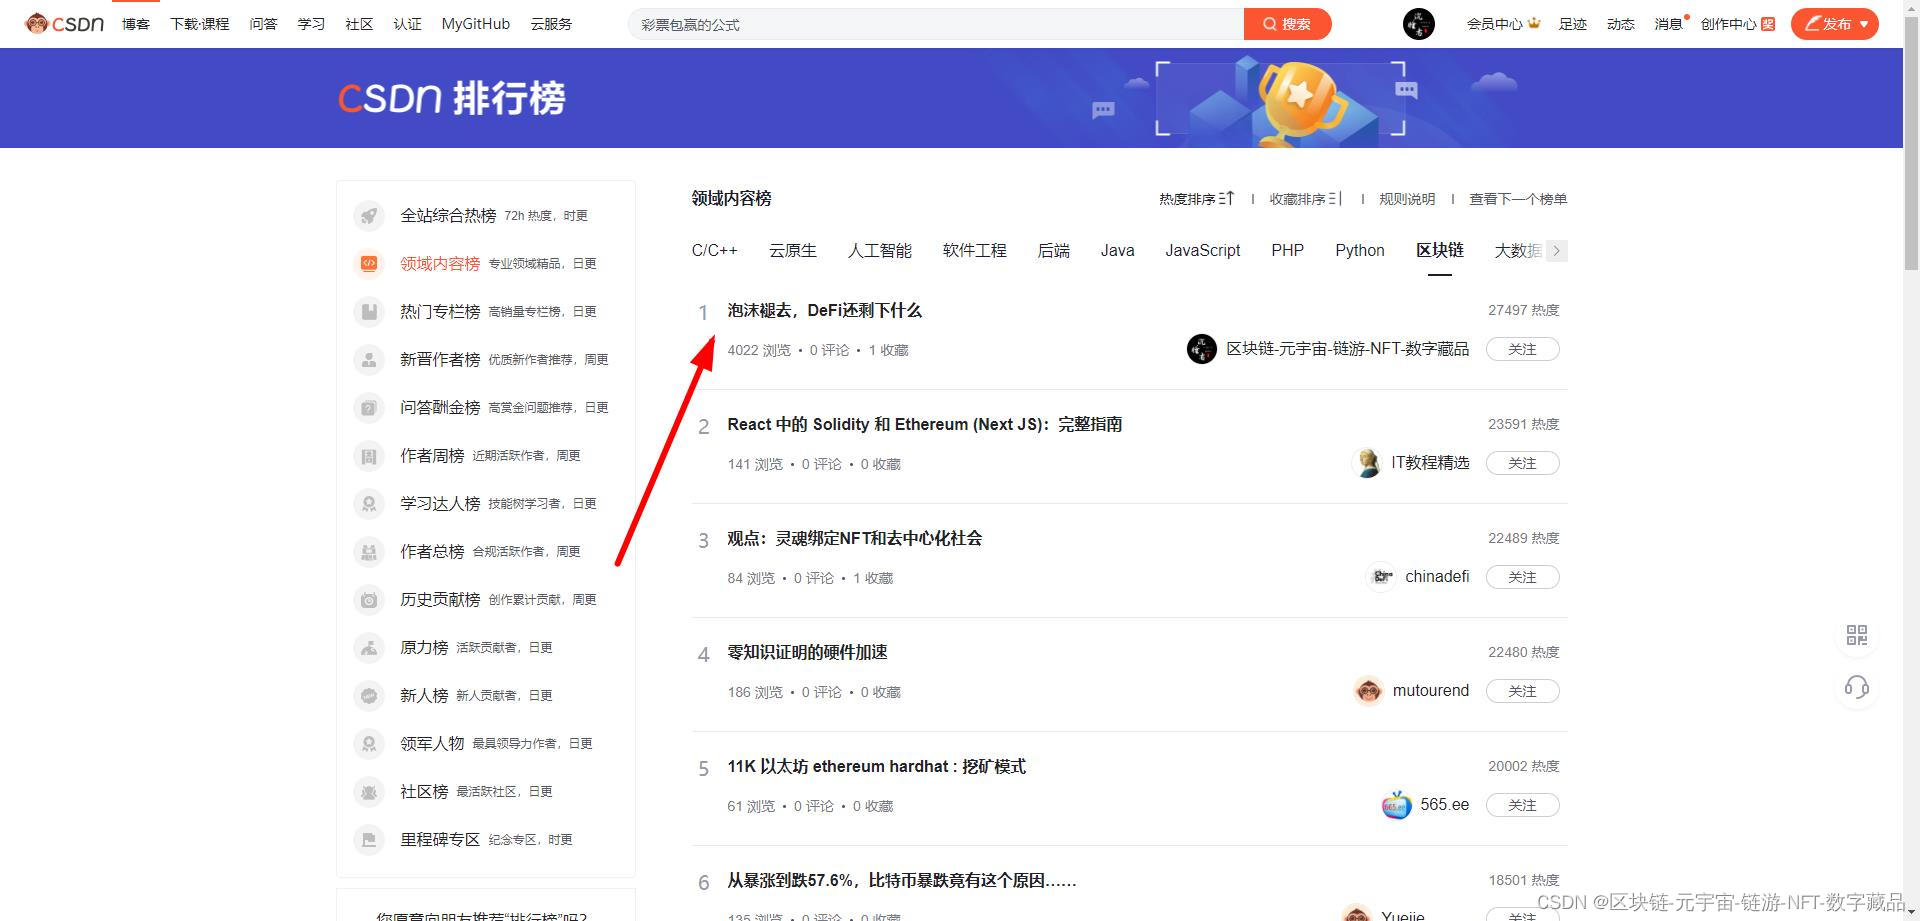Screen dimensions: 1920x921
Task: Click the orange 搜索 button
Action: (x=1287, y=24)
